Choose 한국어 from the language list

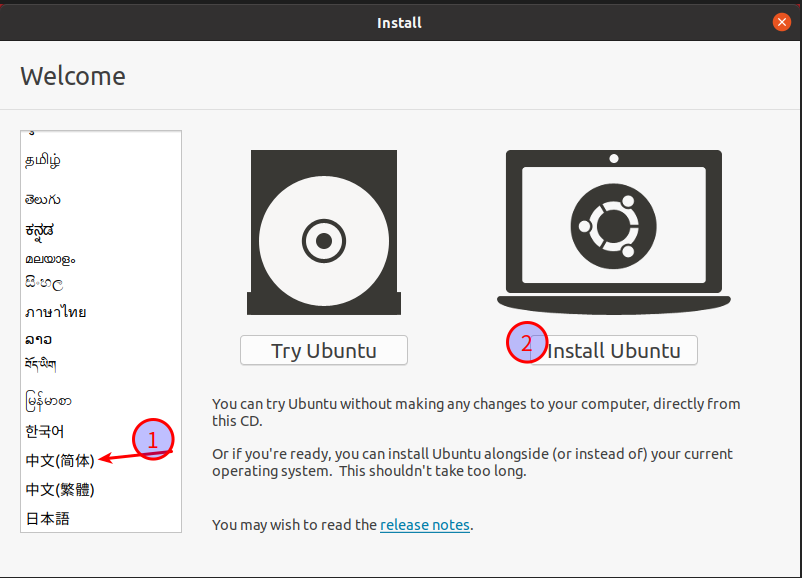click(x=45, y=432)
